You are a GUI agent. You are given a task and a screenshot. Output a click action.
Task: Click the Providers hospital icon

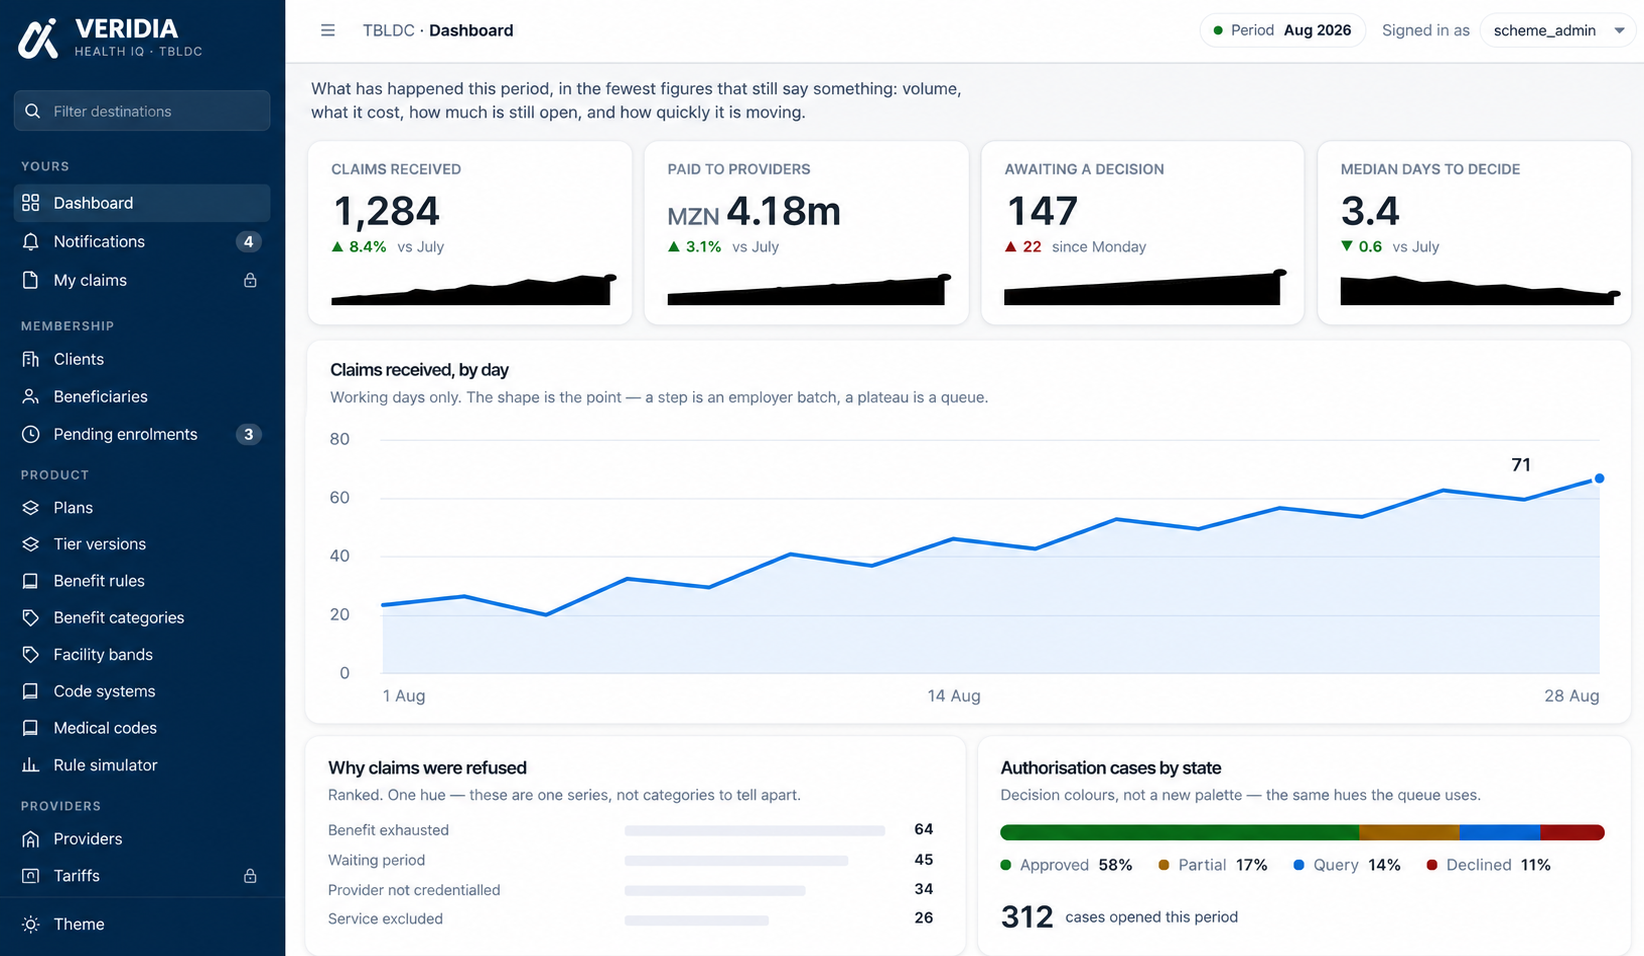pyautogui.click(x=31, y=839)
